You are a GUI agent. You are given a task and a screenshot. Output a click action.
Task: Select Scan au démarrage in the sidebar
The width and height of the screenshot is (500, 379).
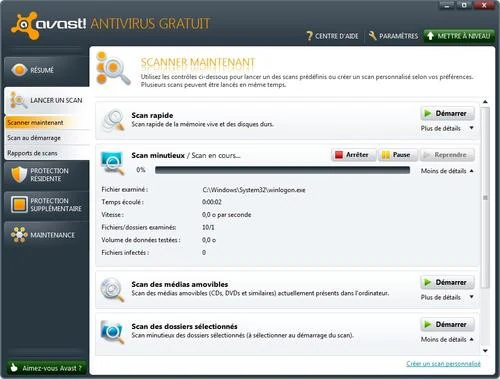tap(47, 138)
